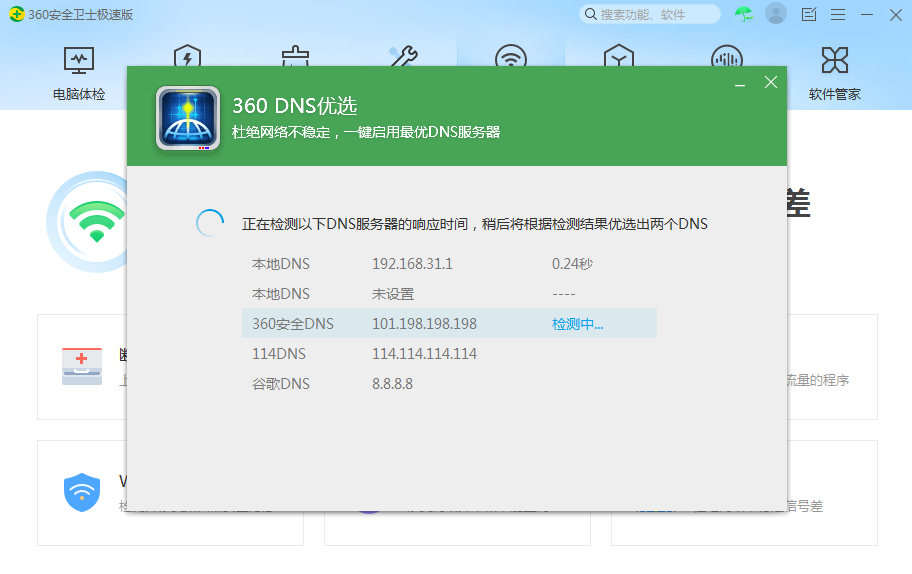Click the 8.8.8.8 address

click(x=393, y=384)
